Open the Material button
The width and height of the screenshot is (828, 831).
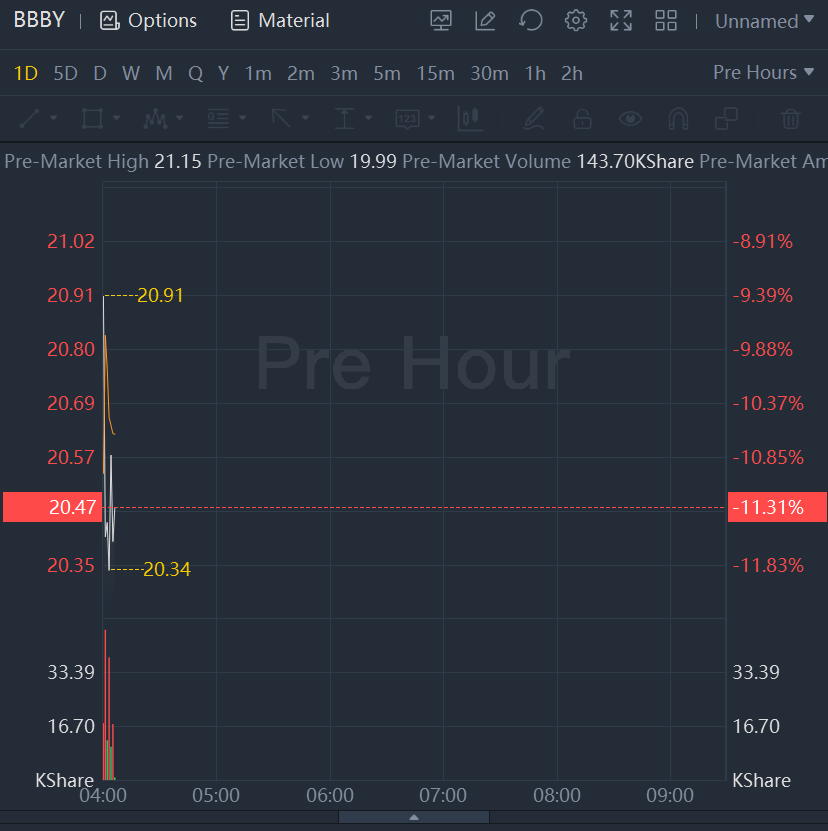pyautogui.click(x=280, y=21)
